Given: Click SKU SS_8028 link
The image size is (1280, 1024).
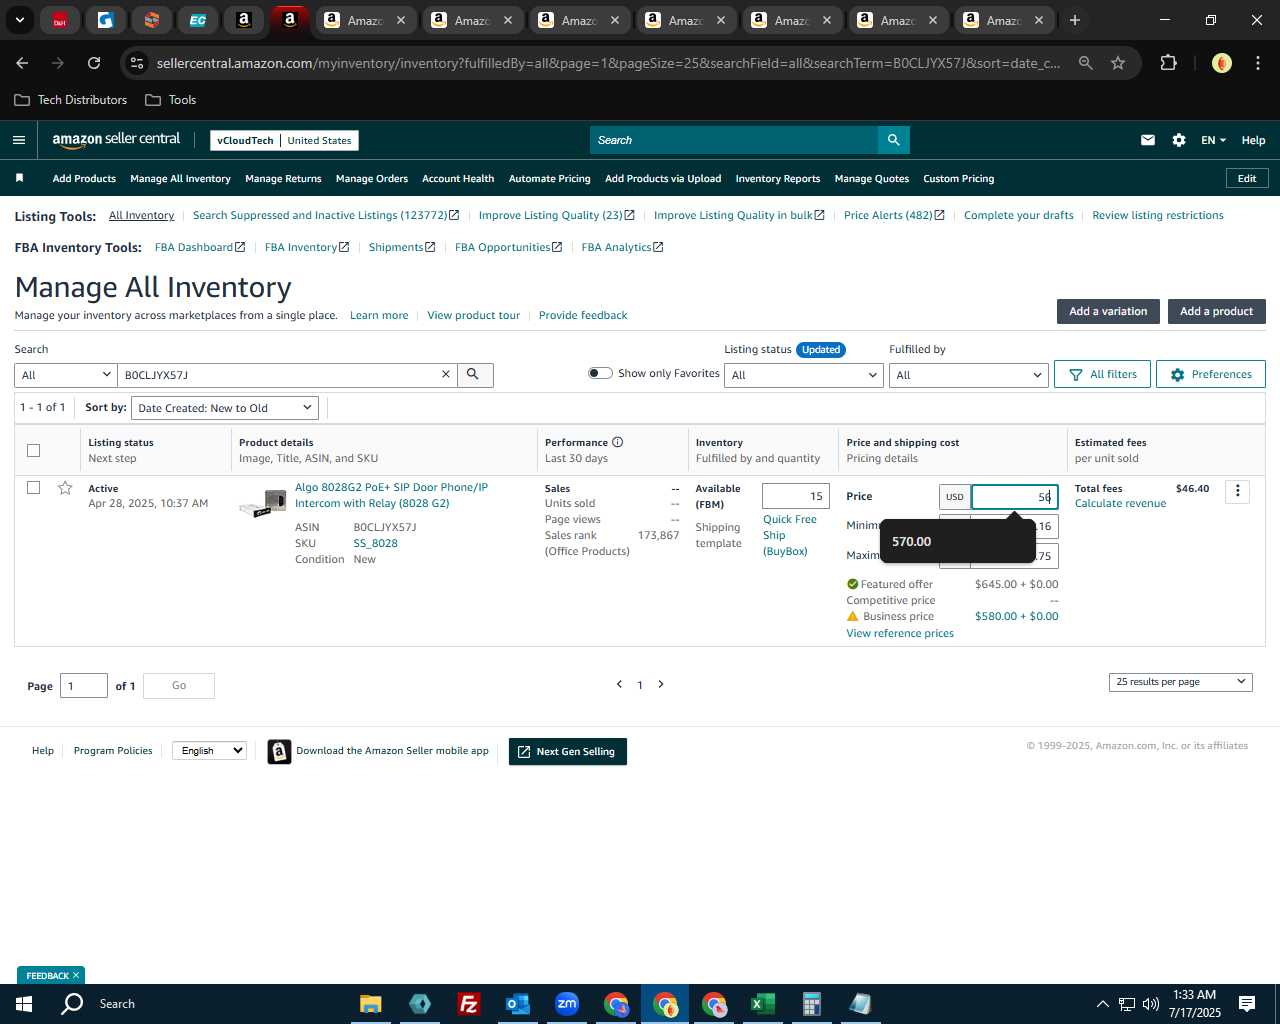Looking at the screenshot, I should 375,543.
